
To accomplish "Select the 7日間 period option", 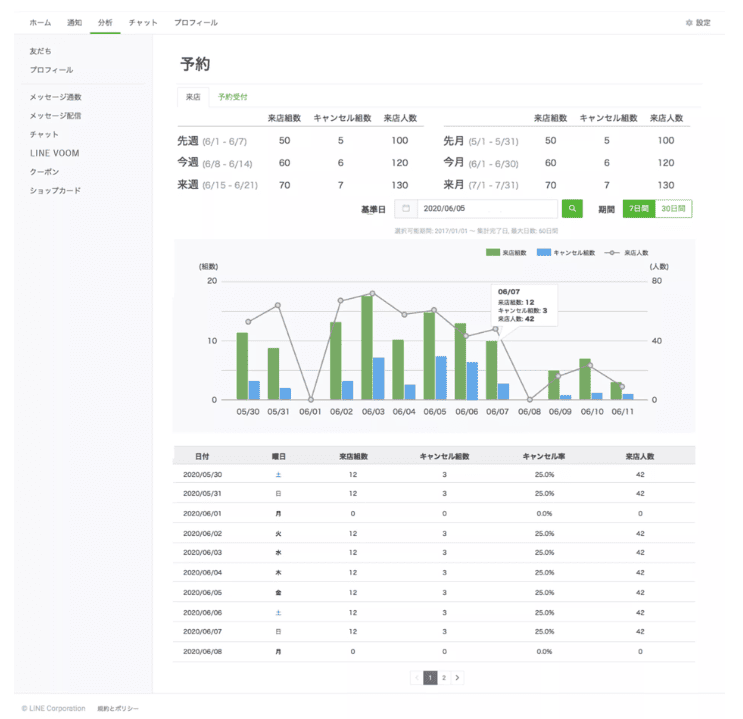I will point(638,209).
